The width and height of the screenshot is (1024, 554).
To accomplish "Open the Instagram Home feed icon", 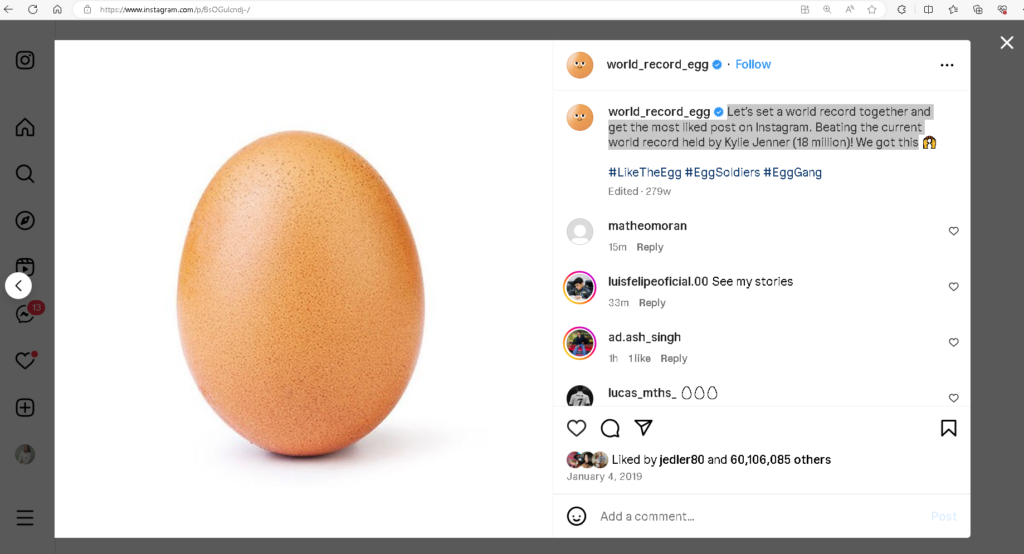I will click(x=25, y=128).
